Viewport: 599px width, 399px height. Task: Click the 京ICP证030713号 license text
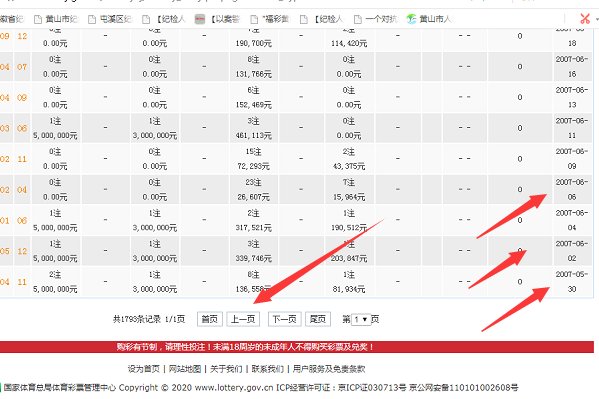coord(372,388)
